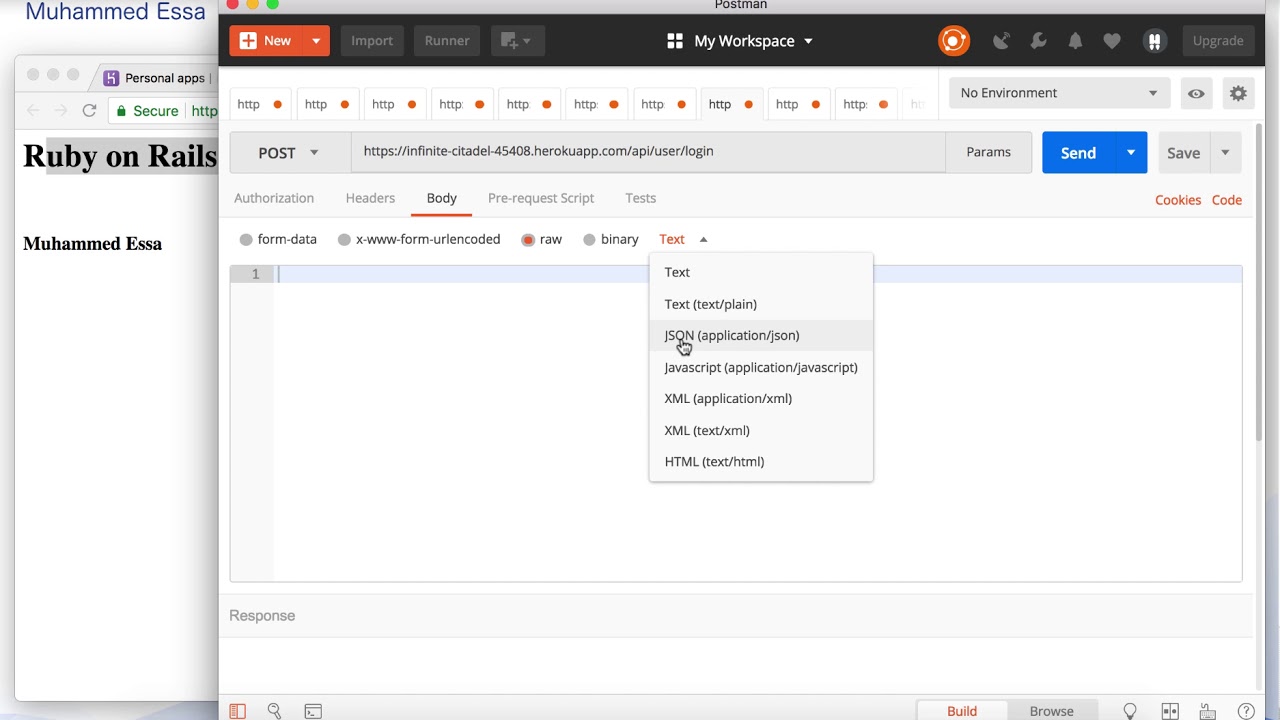Select the form-data radio button
Screen dimensions: 1280x720
[246, 240]
